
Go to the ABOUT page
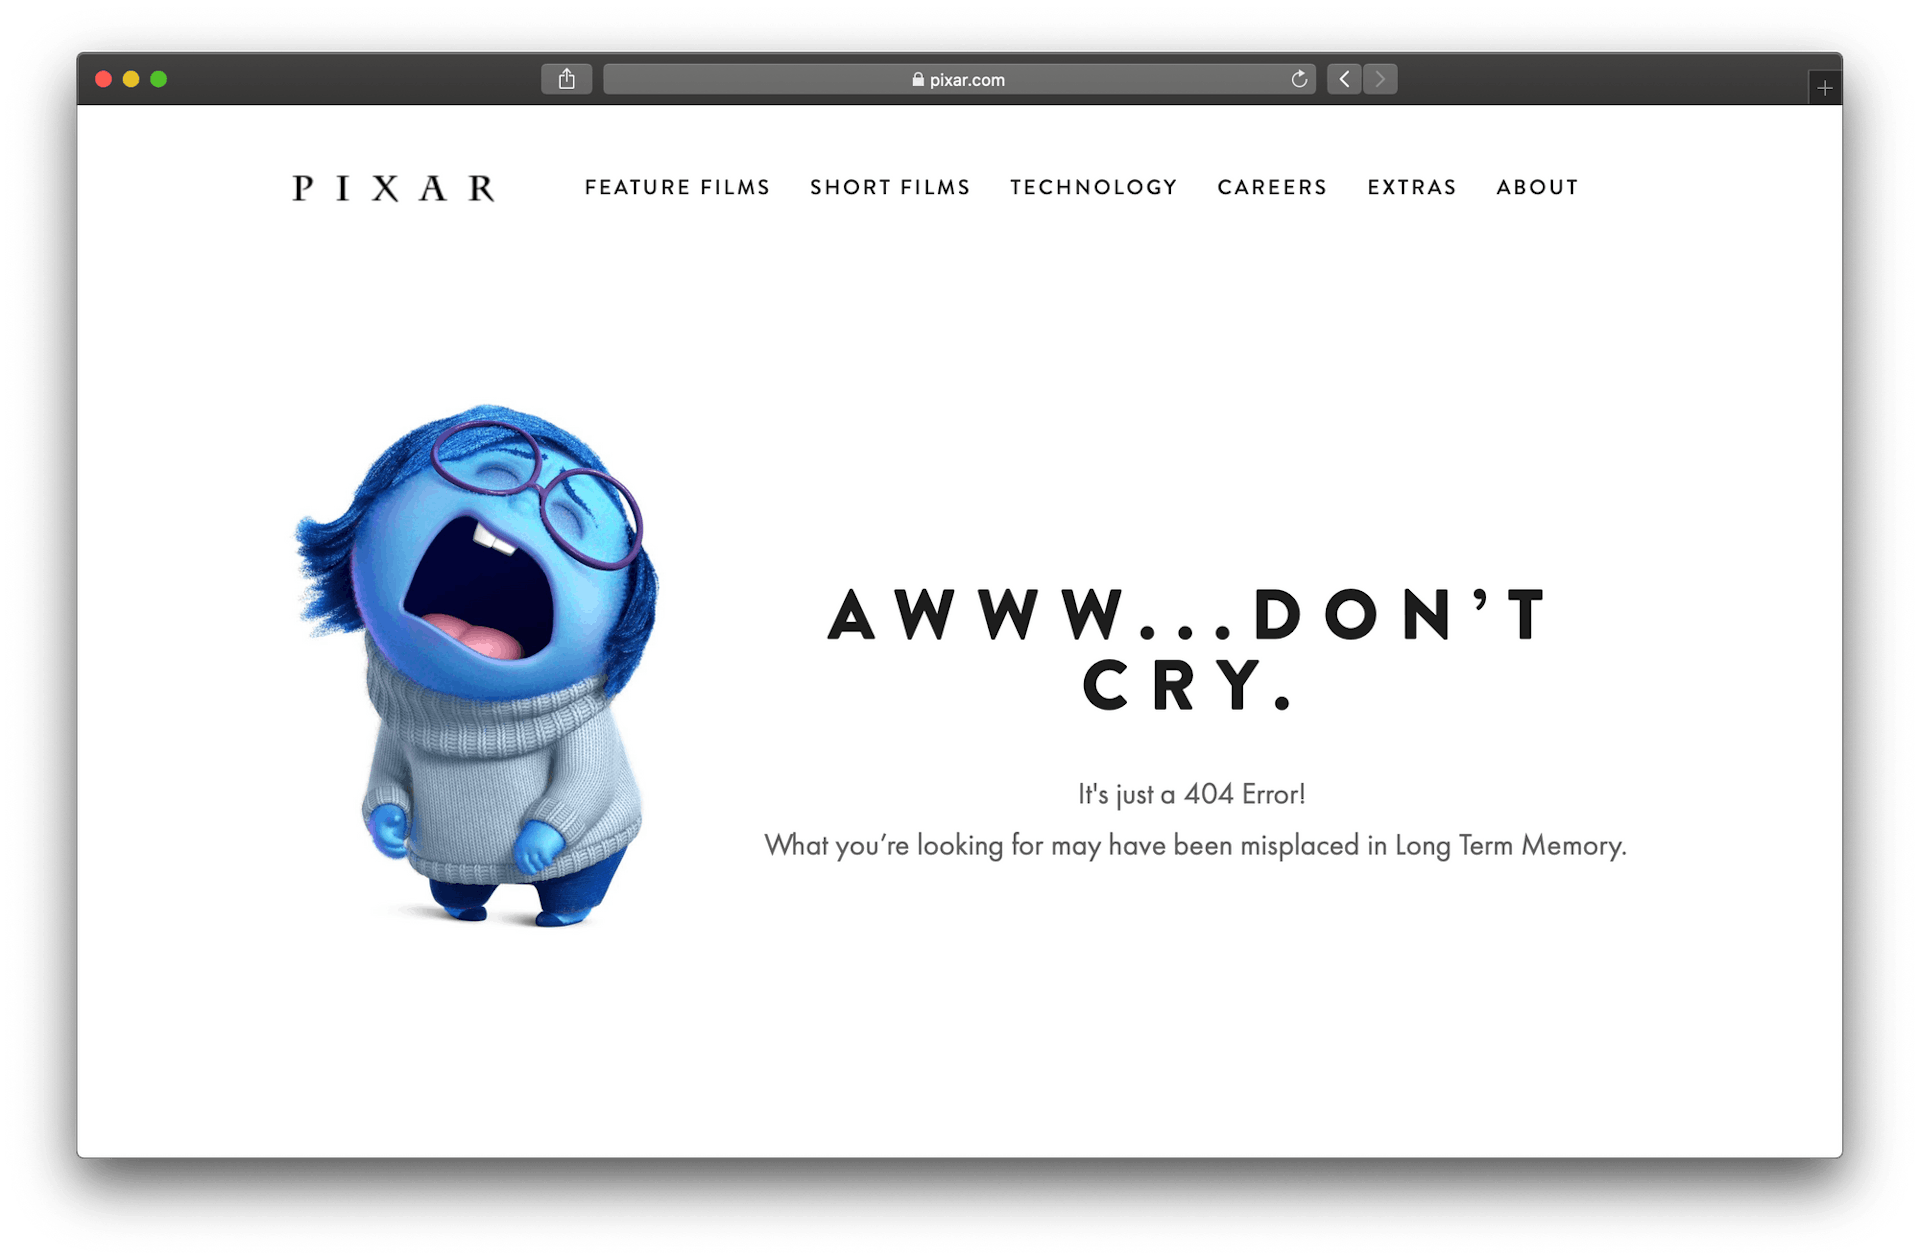[x=1537, y=187]
